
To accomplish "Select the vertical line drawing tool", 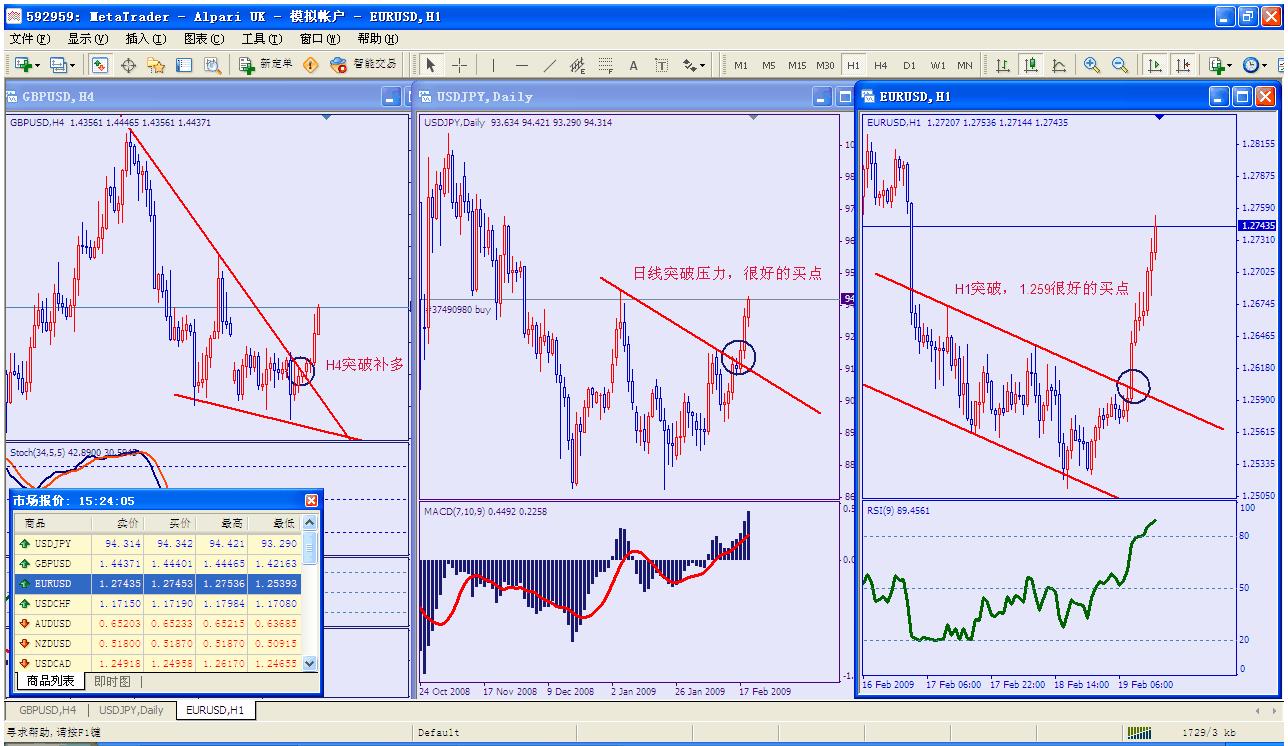I will (493, 65).
